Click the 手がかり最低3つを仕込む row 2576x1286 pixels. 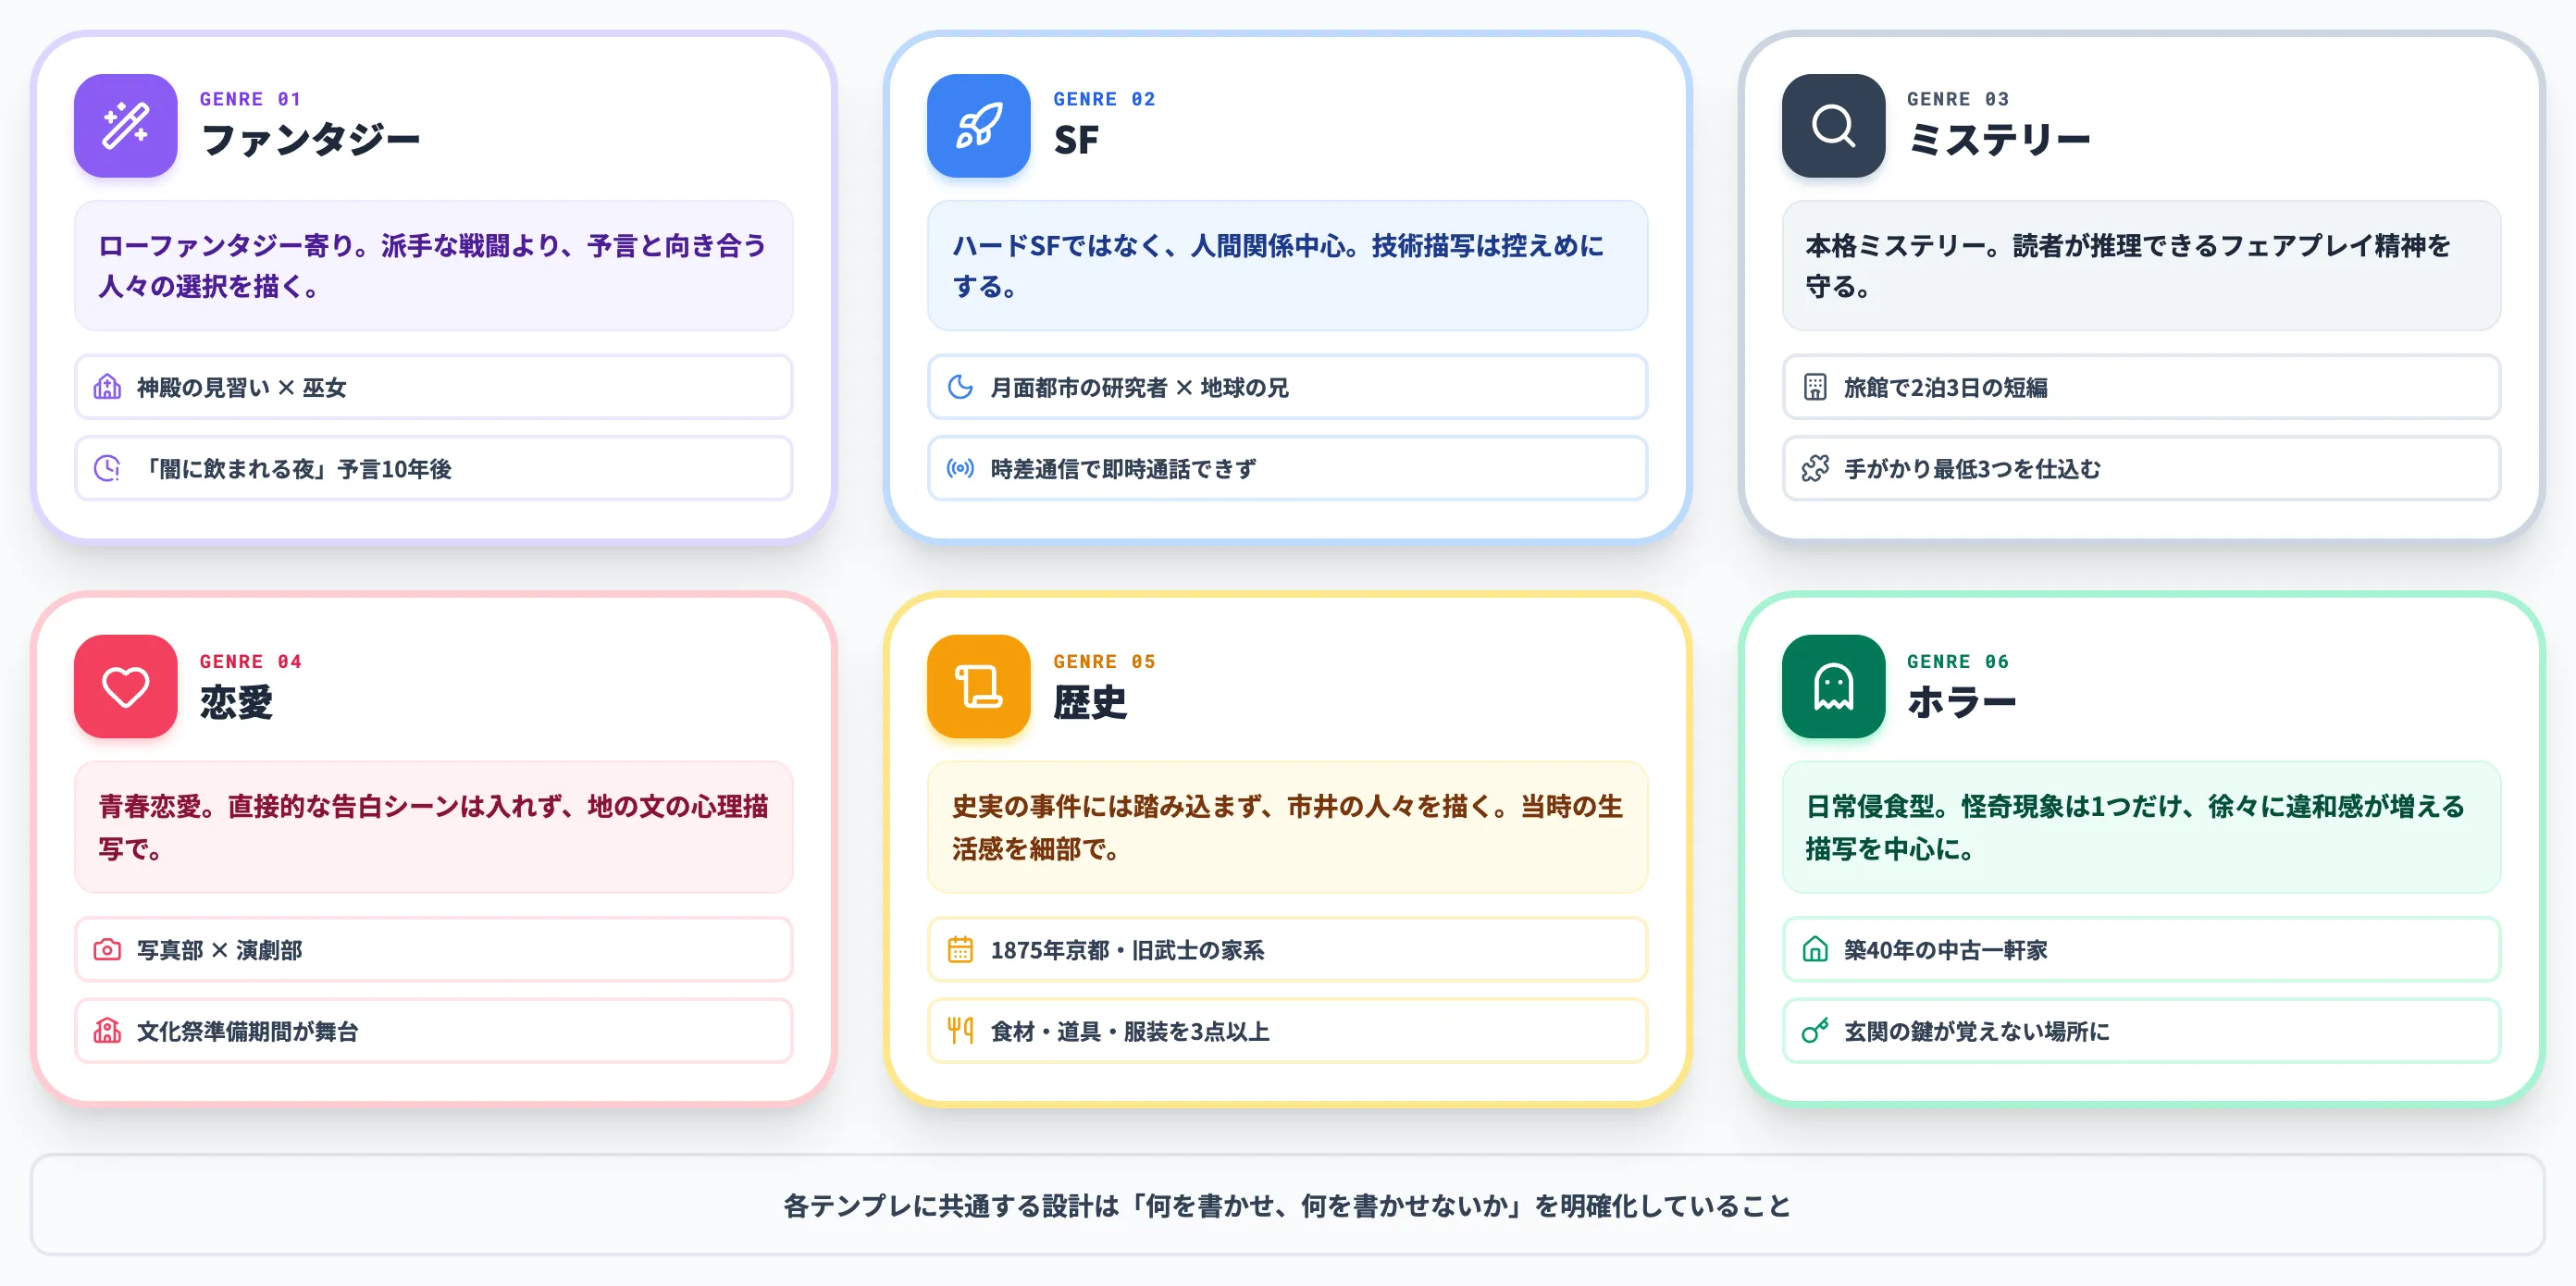click(x=2141, y=468)
